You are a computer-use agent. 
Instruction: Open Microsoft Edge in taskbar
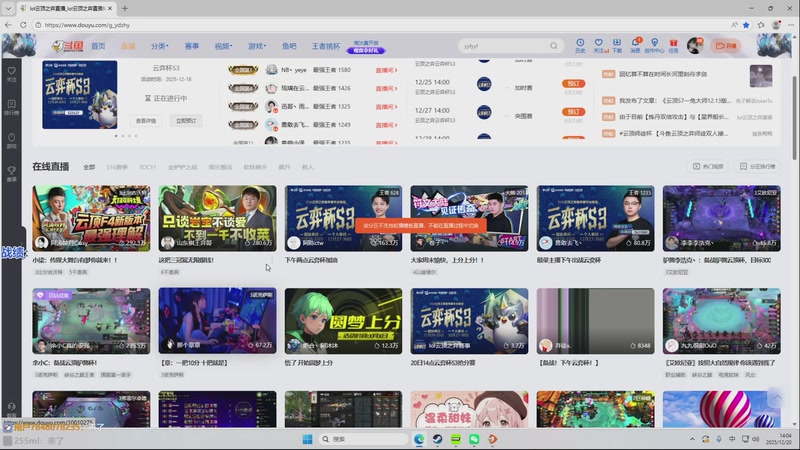coord(419,439)
